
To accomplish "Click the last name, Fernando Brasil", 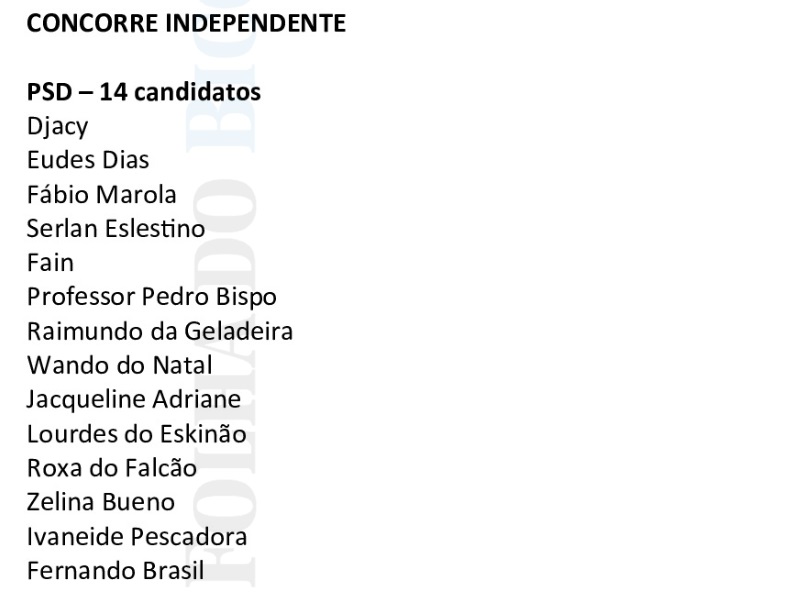I will pyautogui.click(x=115, y=571).
